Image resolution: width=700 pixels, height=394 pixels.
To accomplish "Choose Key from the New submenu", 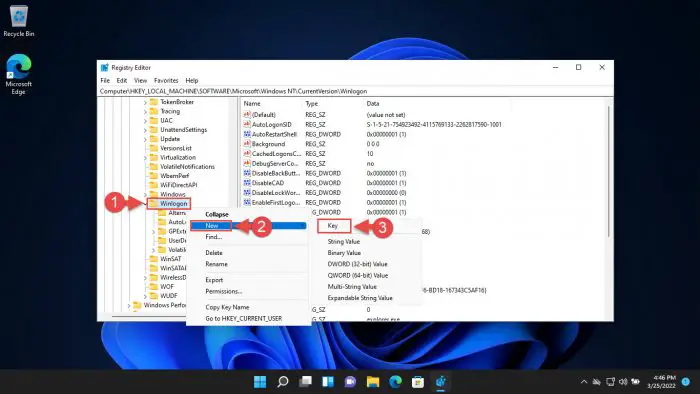I will (x=334, y=226).
